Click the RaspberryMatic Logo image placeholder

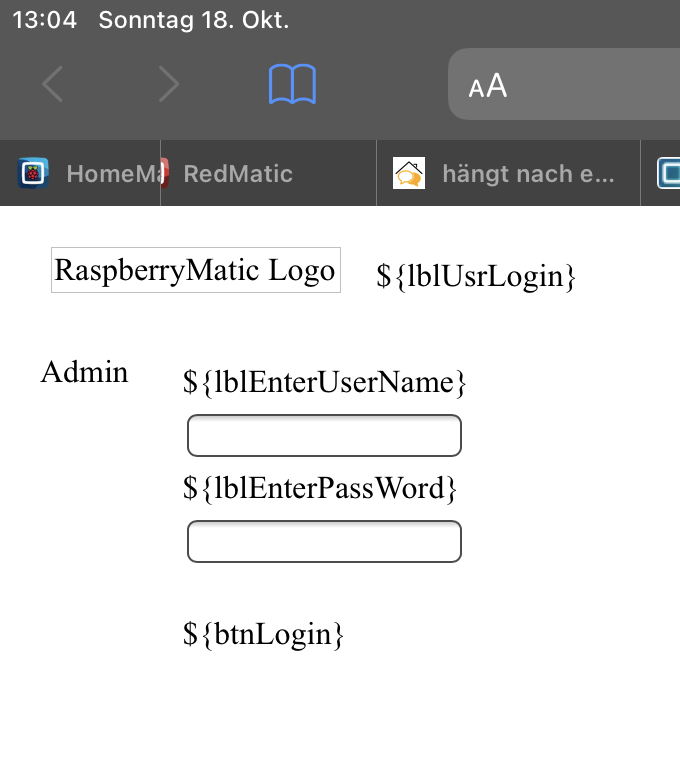point(195,270)
